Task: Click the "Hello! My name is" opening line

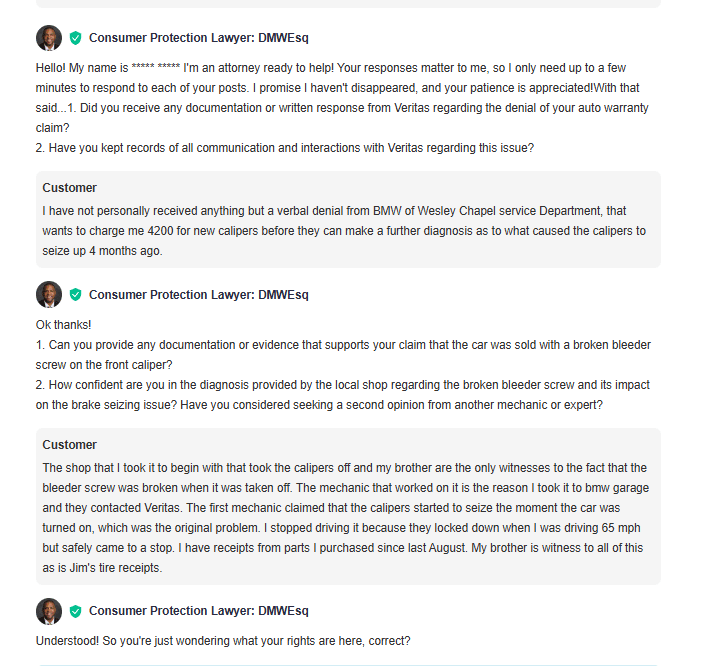Action: pyautogui.click(x=330, y=68)
